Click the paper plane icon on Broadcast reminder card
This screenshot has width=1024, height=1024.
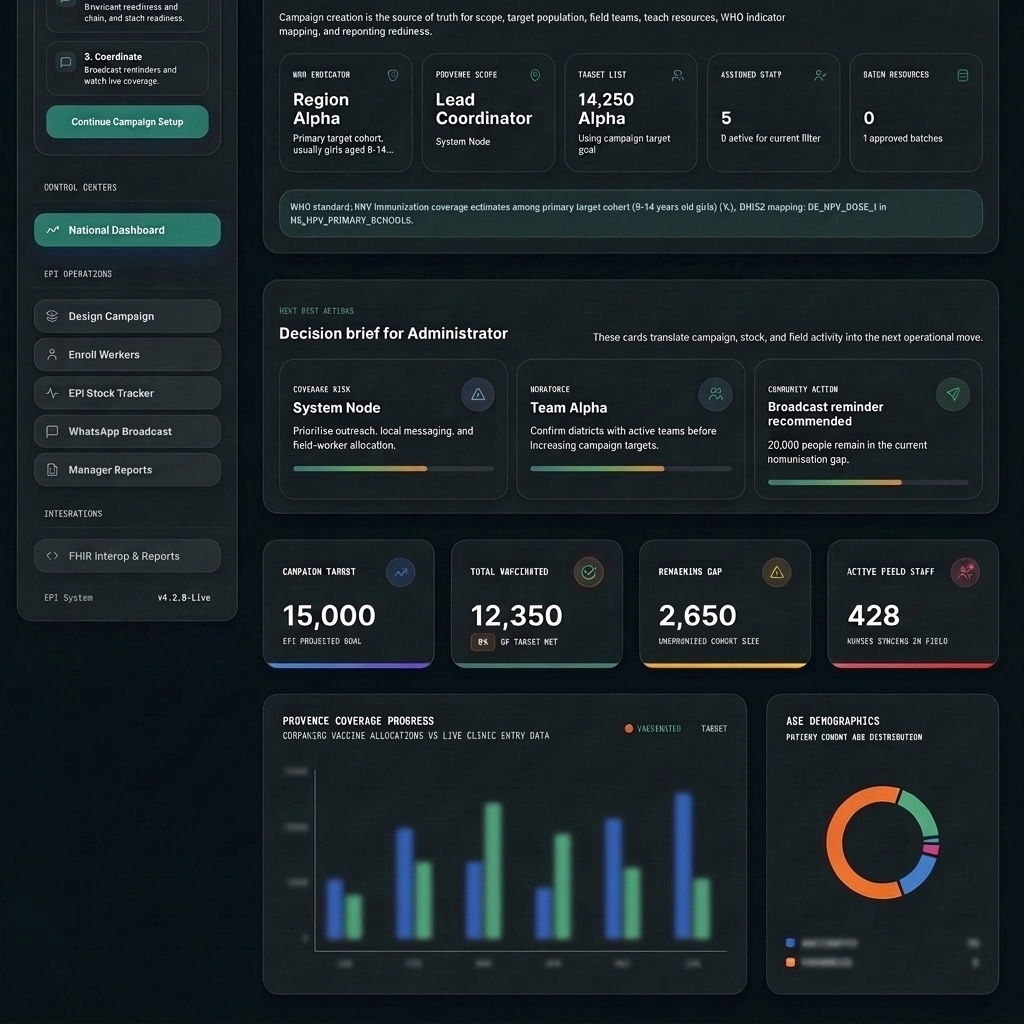(x=953, y=394)
